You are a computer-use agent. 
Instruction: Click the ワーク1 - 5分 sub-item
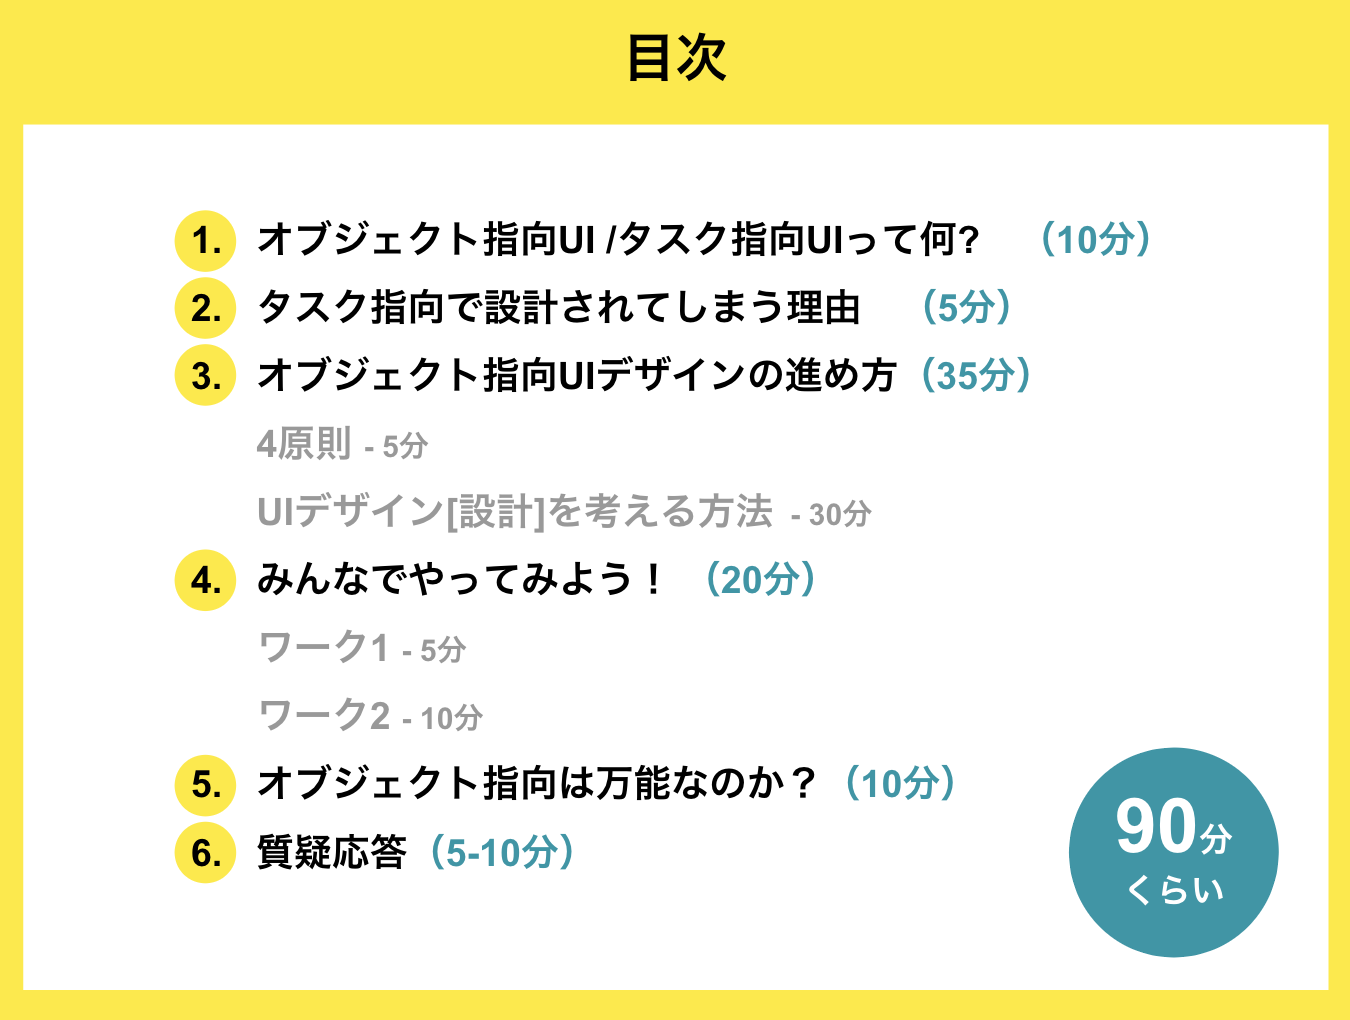[x=362, y=648]
